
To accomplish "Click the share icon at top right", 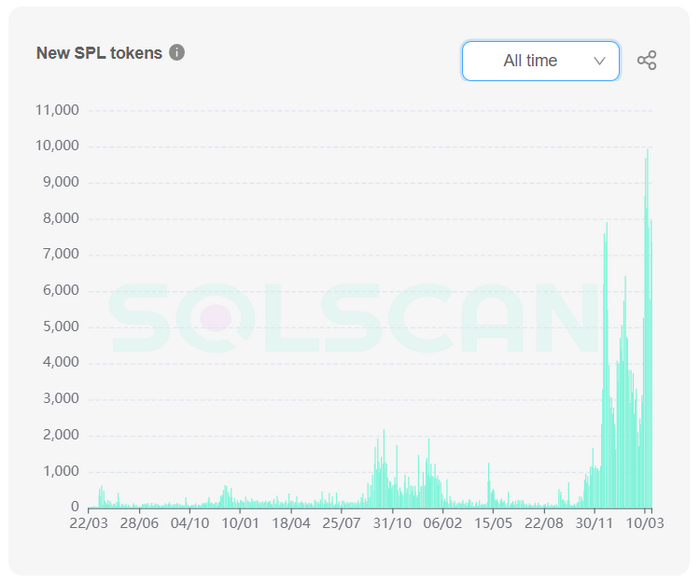I will (646, 60).
